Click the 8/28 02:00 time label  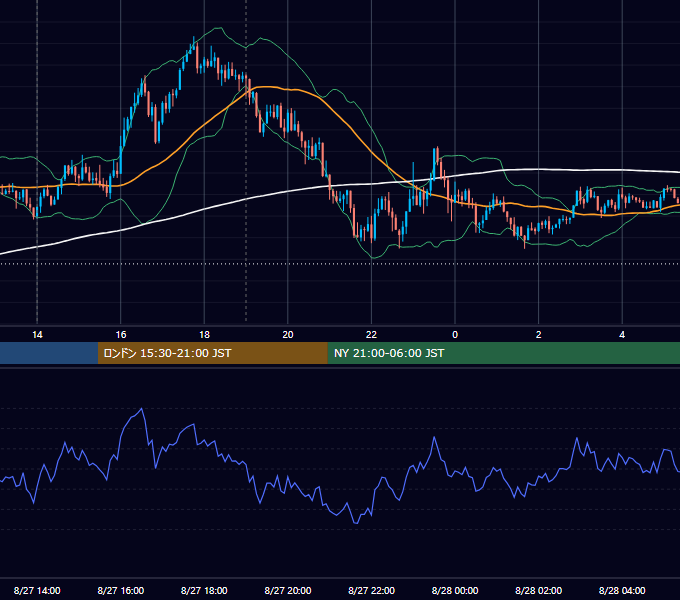tap(538, 590)
